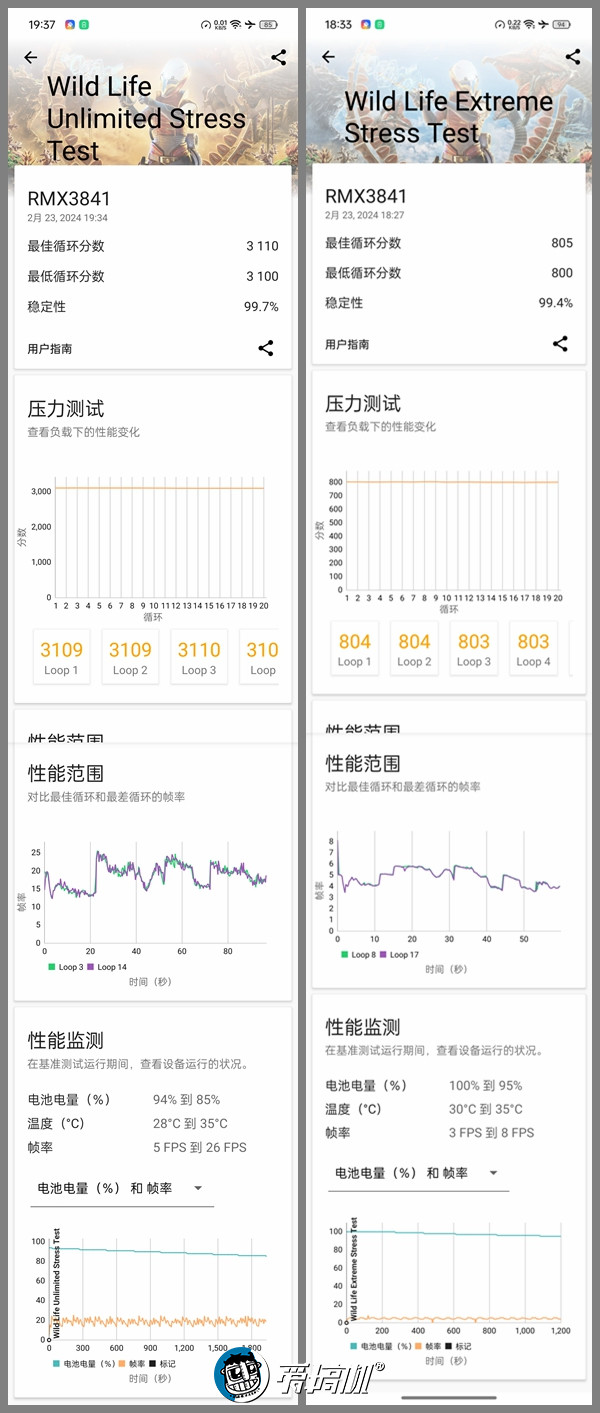Share Wild Life Unlimited result from top bar
600x1413 pixels.
click(x=279, y=58)
